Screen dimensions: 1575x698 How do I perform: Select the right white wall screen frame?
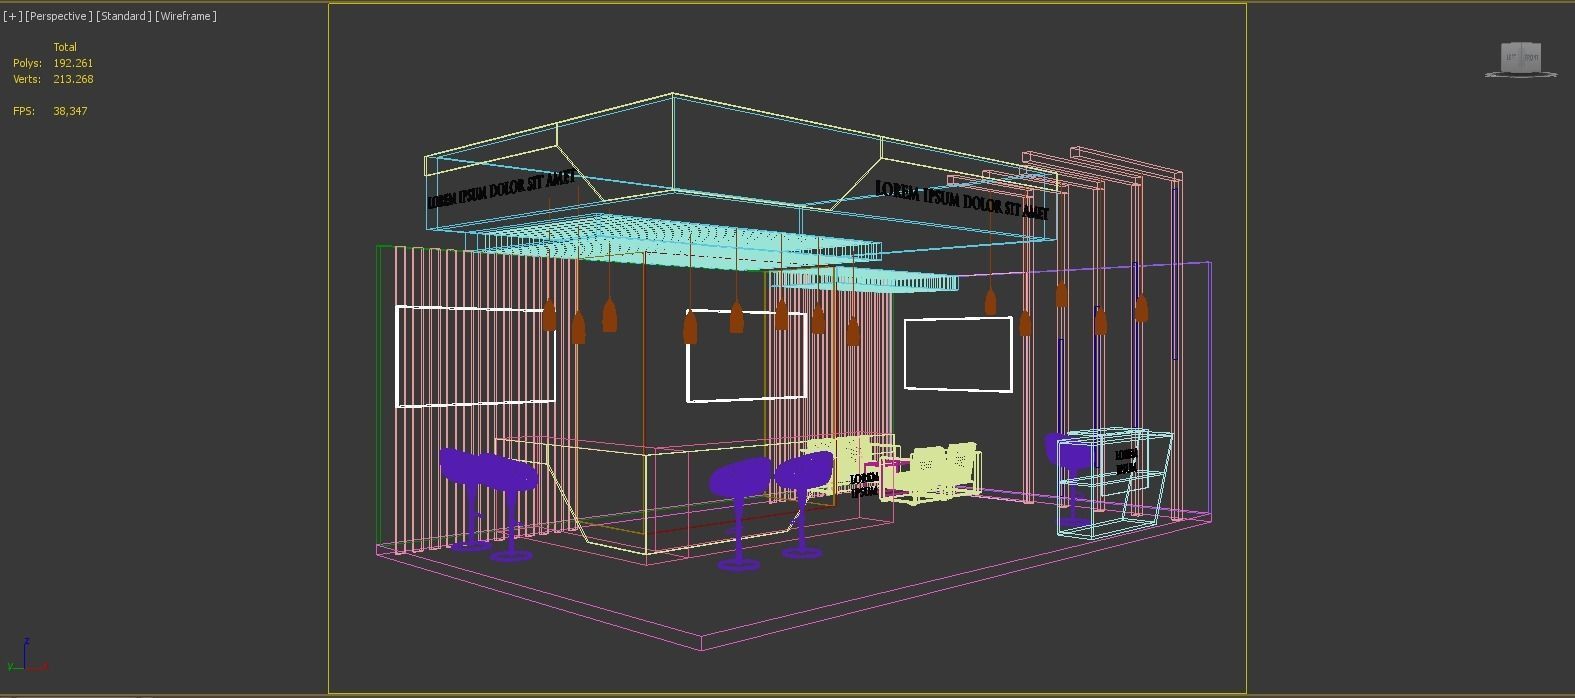(958, 354)
